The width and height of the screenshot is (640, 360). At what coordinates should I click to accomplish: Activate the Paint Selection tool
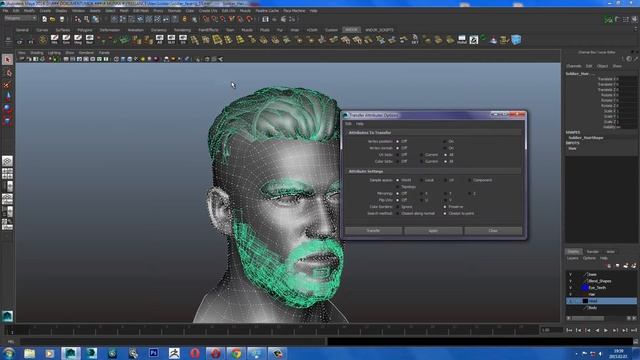click(x=7, y=85)
